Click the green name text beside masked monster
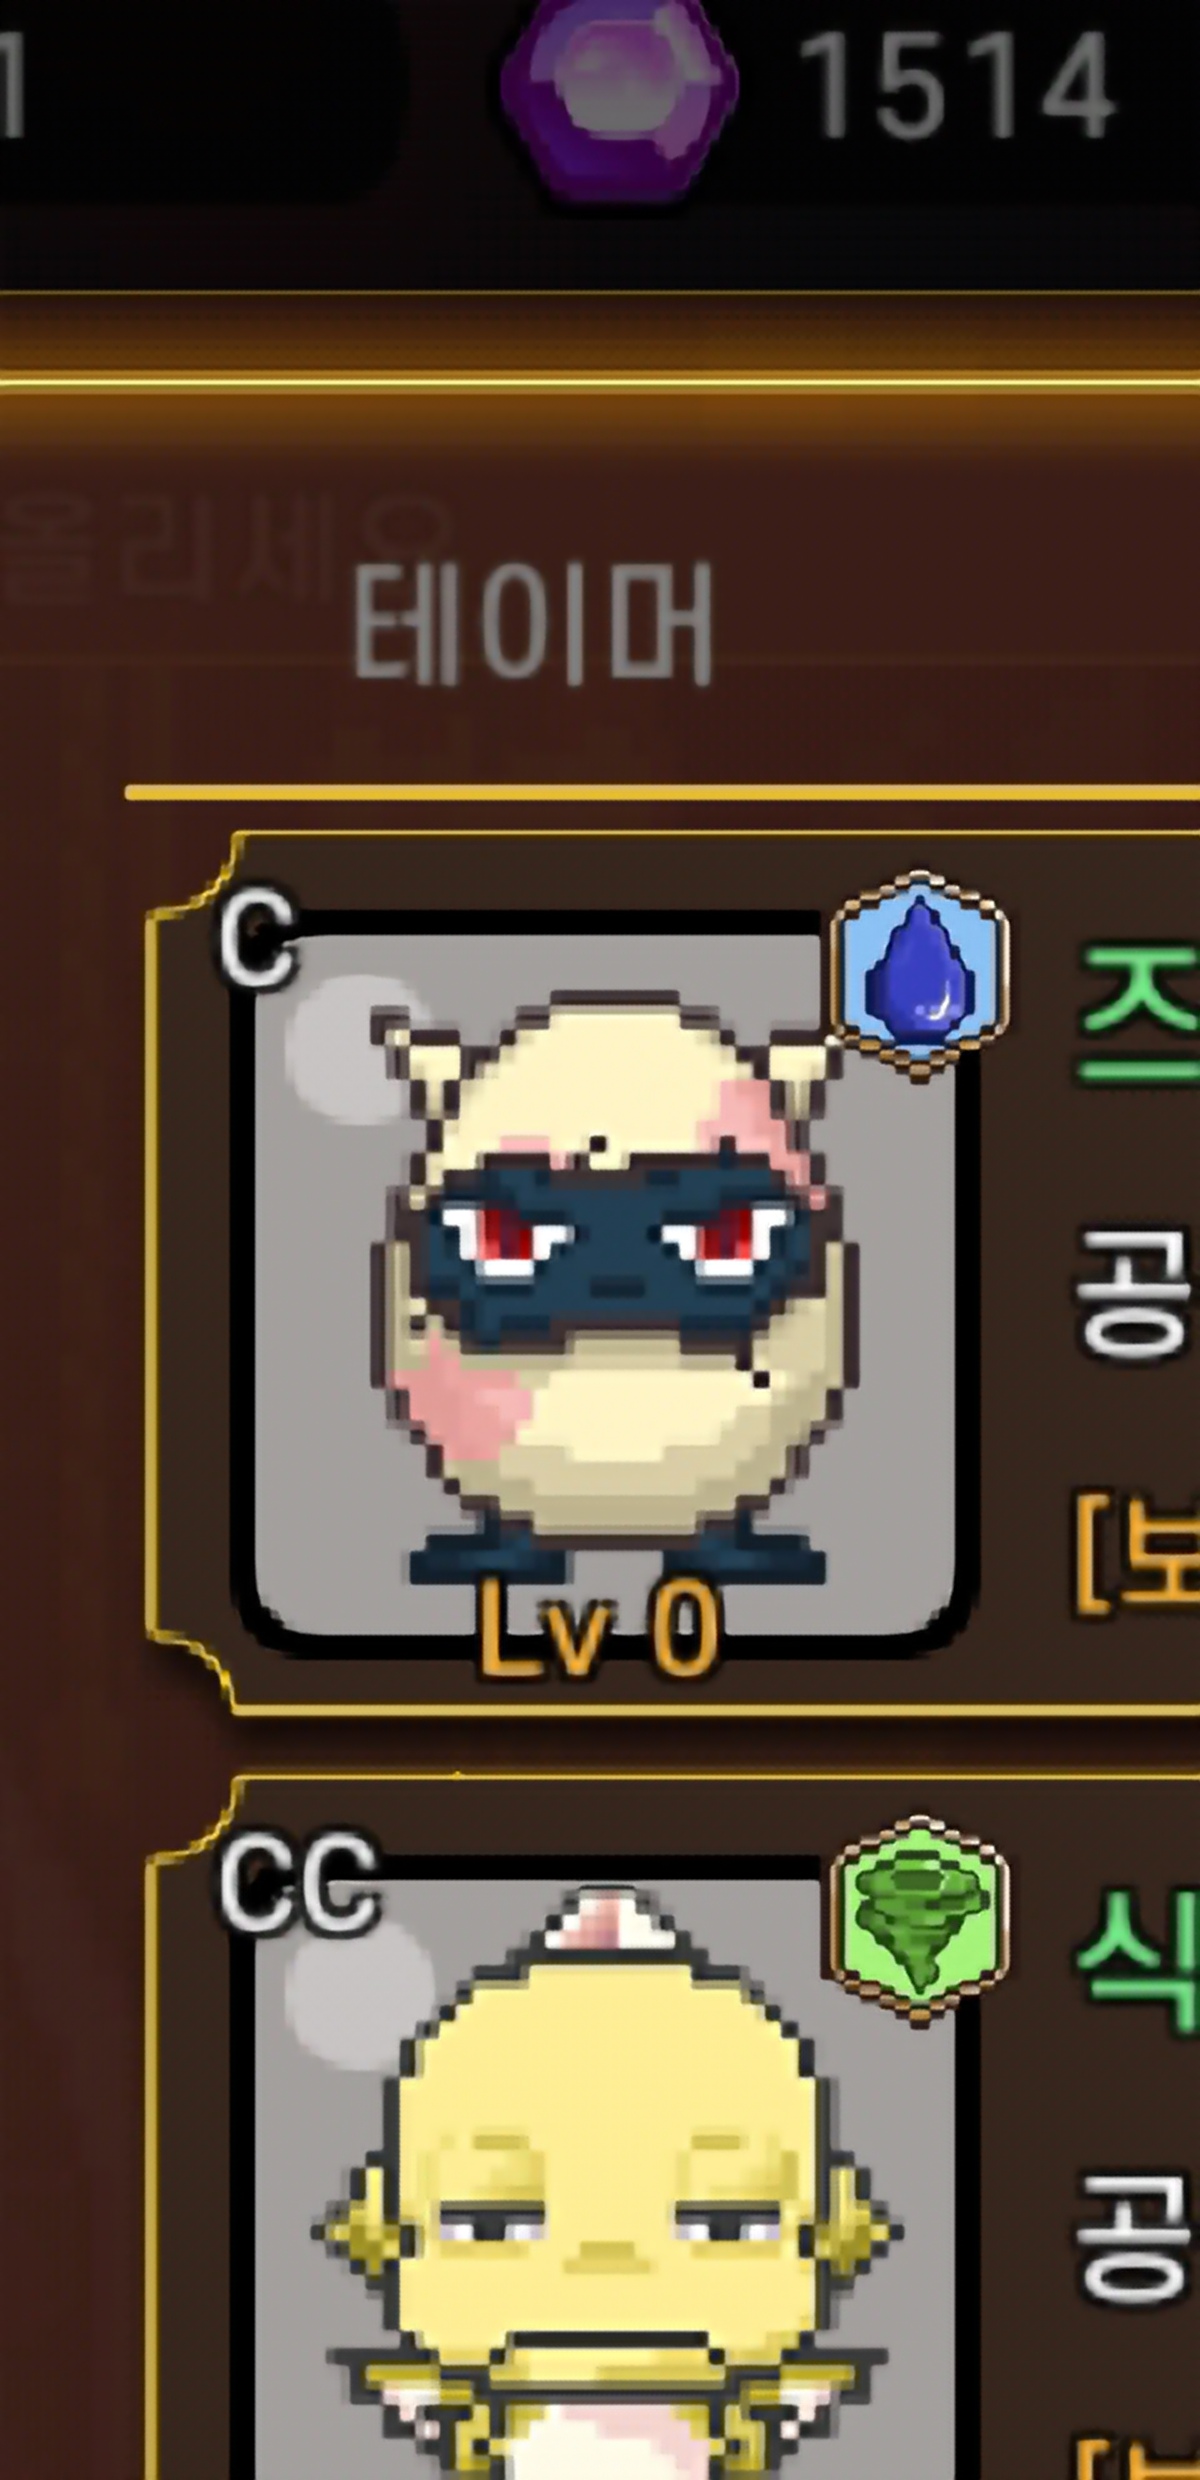Viewport: 1200px width, 2480px height. pos(1138,1015)
